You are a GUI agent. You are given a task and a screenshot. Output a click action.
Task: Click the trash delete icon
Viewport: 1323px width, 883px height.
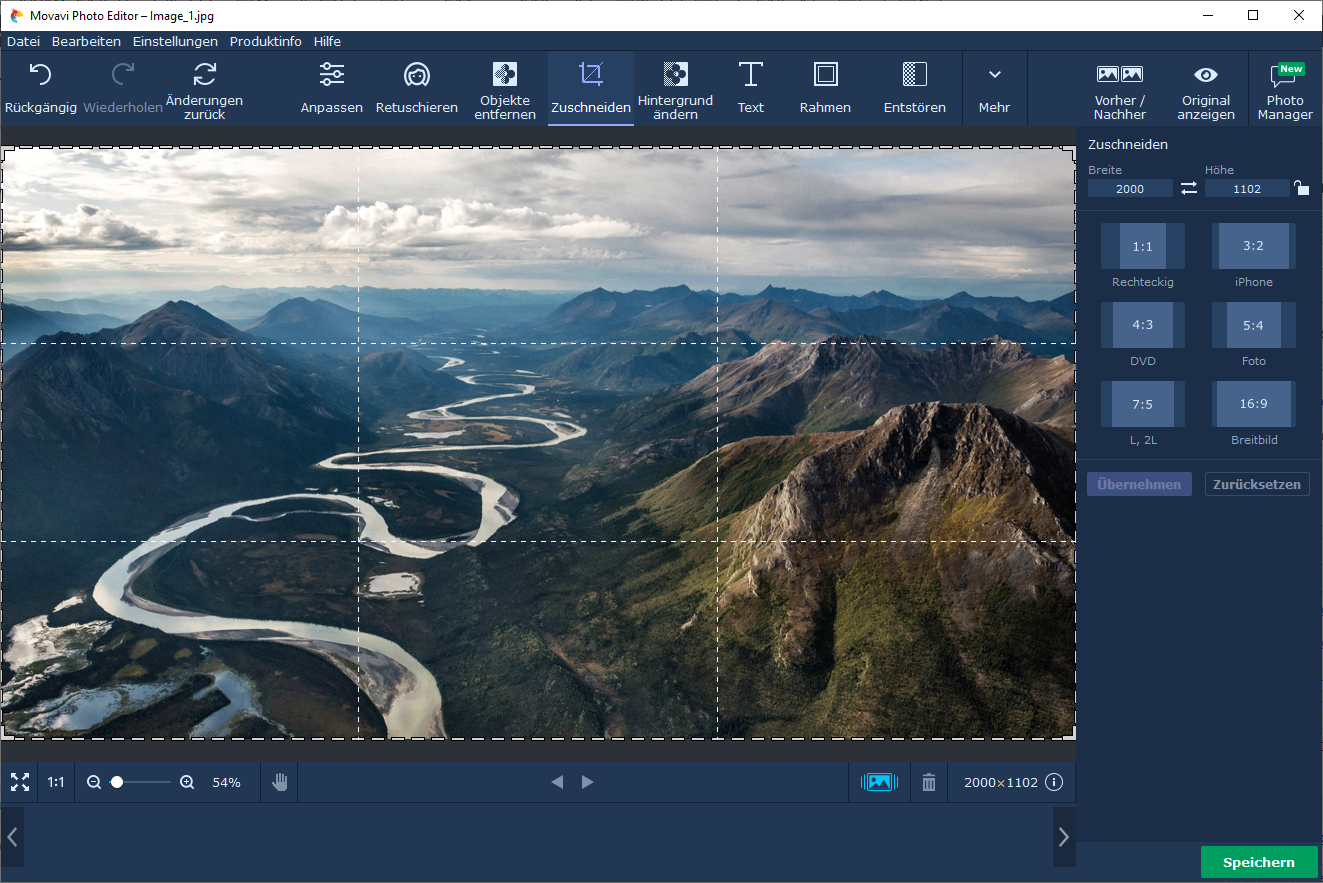click(x=929, y=782)
